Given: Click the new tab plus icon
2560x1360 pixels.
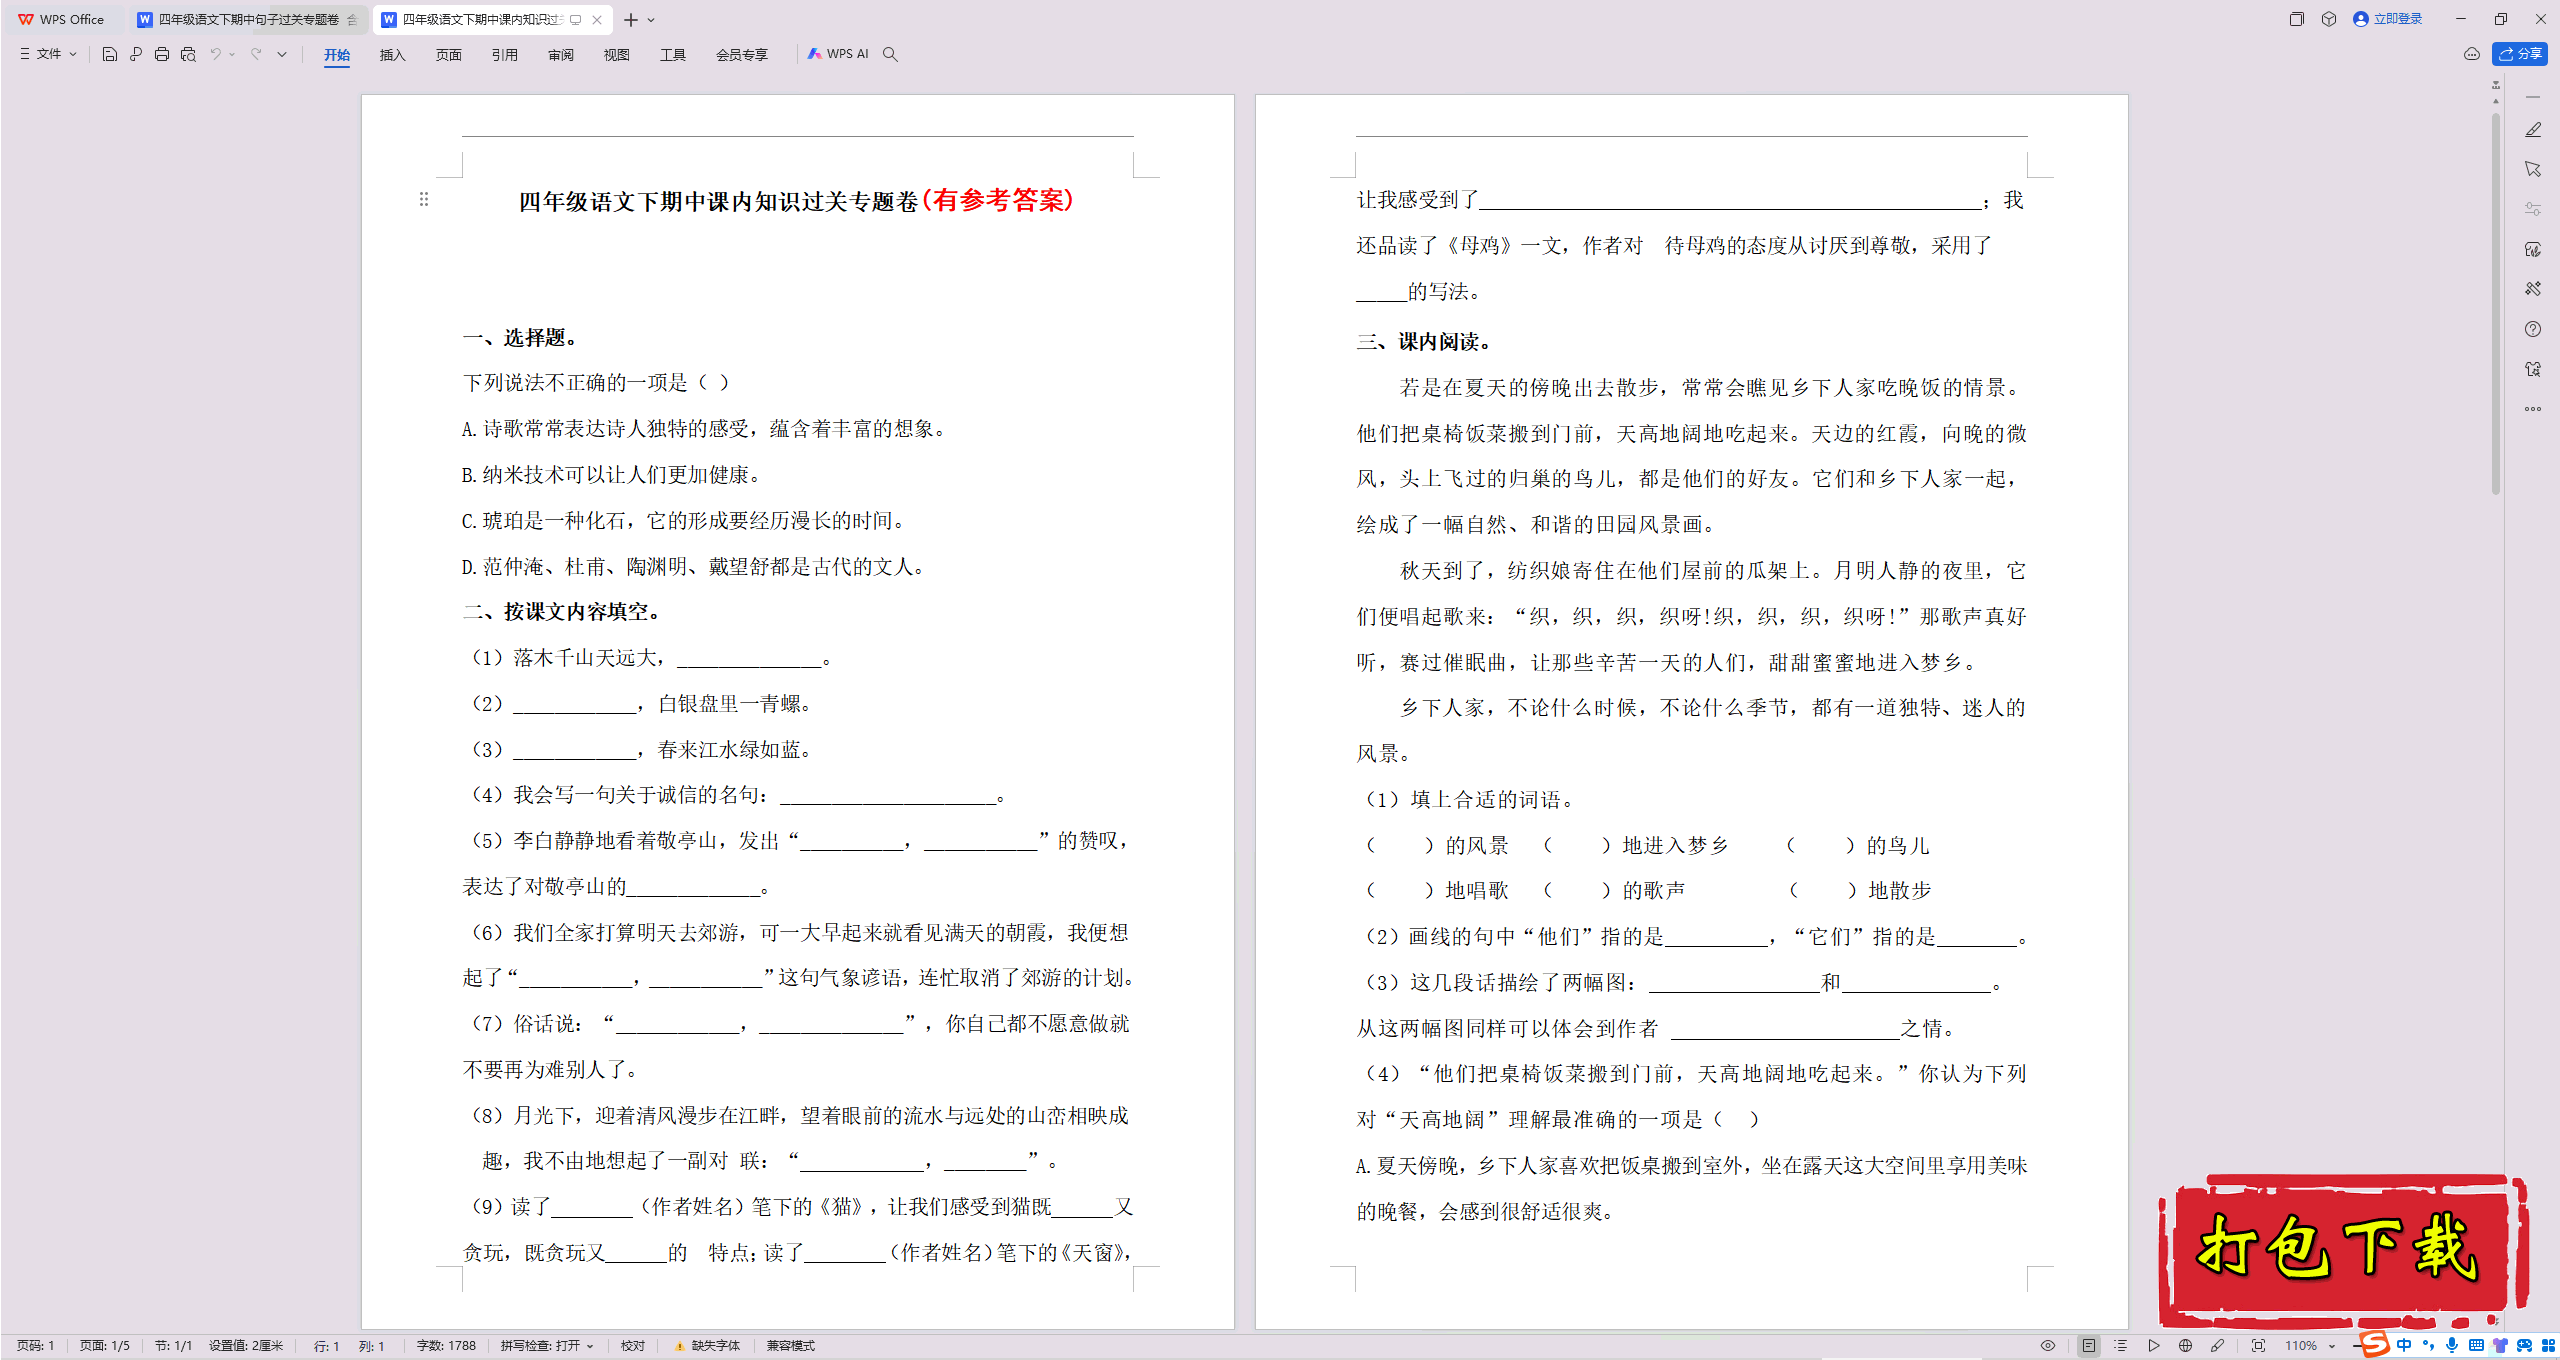Looking at the screenshot, I should (631, 20).
